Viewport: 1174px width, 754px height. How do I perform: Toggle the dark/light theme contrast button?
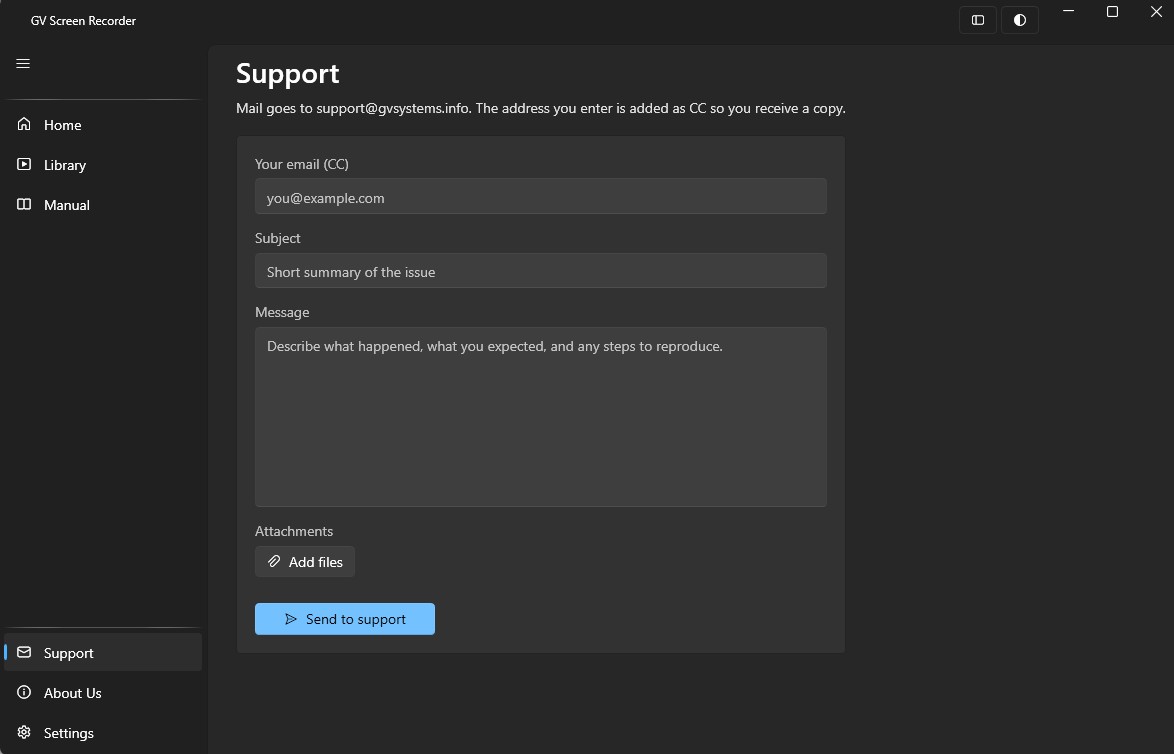[1020, 20]
